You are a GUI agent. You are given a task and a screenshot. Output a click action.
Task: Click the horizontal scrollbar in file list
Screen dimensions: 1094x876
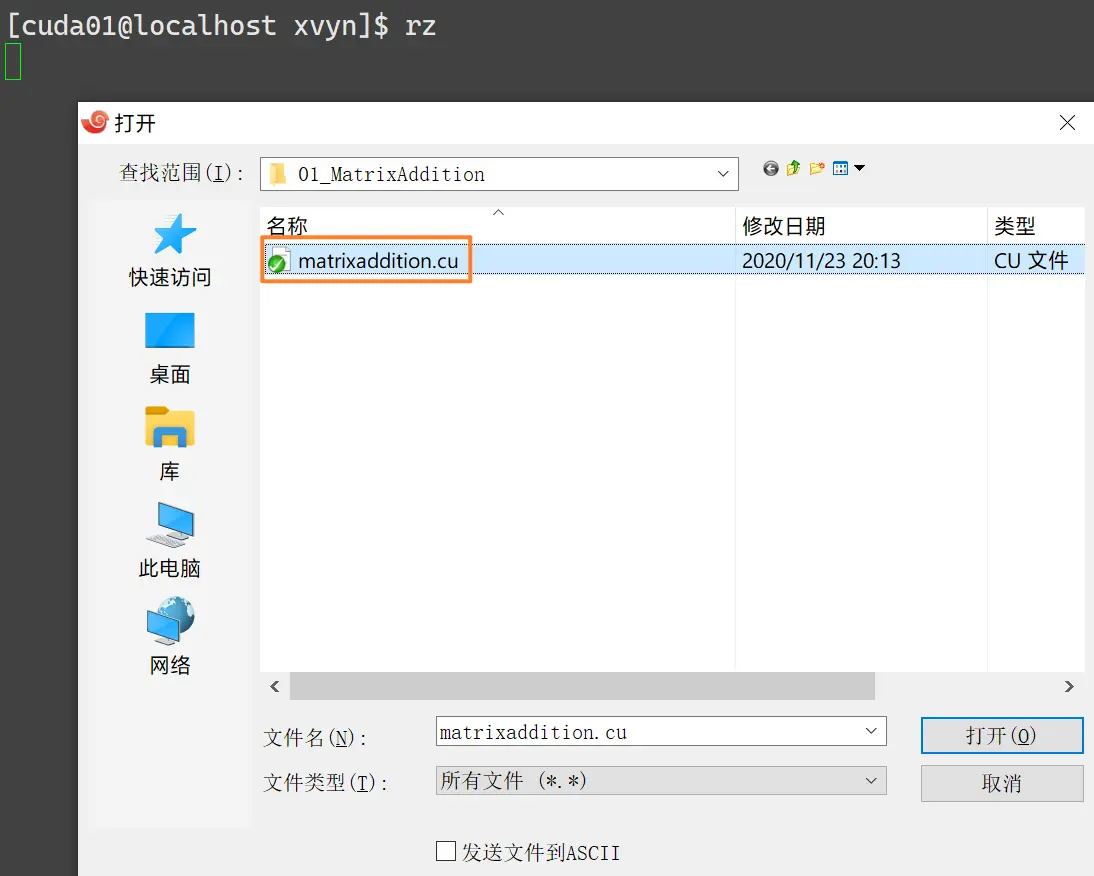pyautogui.click(x=582, y=686)
